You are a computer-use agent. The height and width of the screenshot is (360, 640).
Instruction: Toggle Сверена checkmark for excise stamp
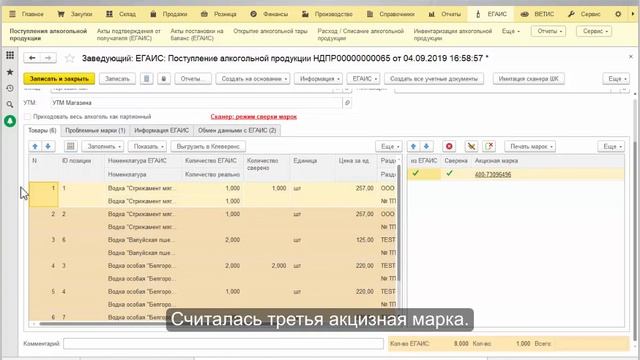tap(449, 173)
